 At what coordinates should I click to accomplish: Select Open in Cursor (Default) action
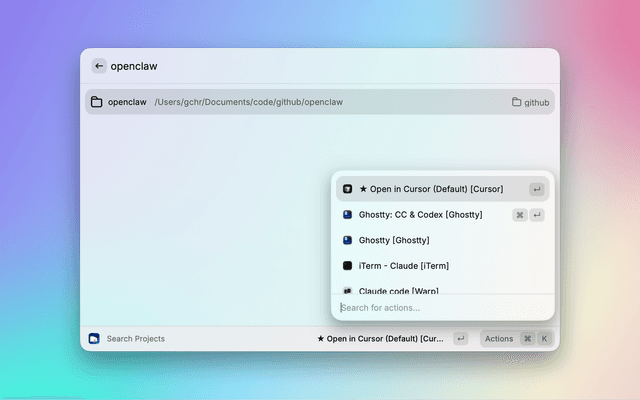430,189
